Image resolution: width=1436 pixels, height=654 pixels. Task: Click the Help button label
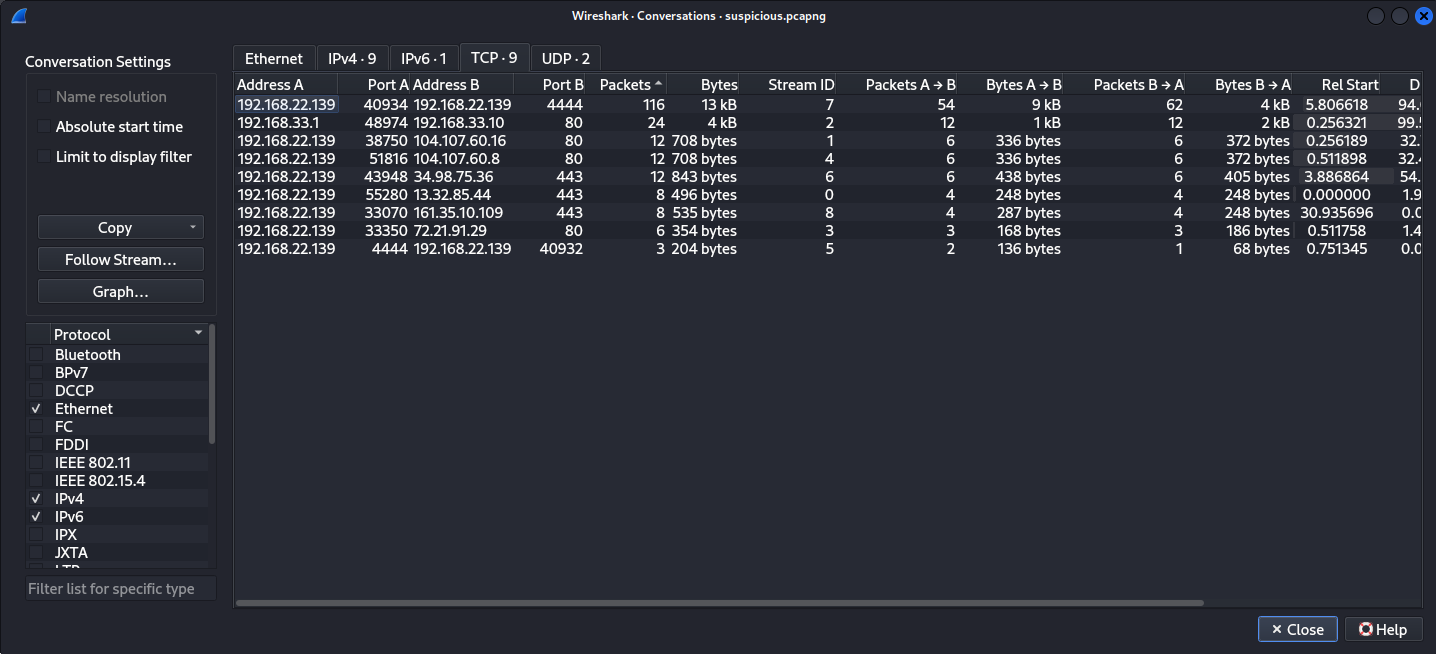point(1392,629)
